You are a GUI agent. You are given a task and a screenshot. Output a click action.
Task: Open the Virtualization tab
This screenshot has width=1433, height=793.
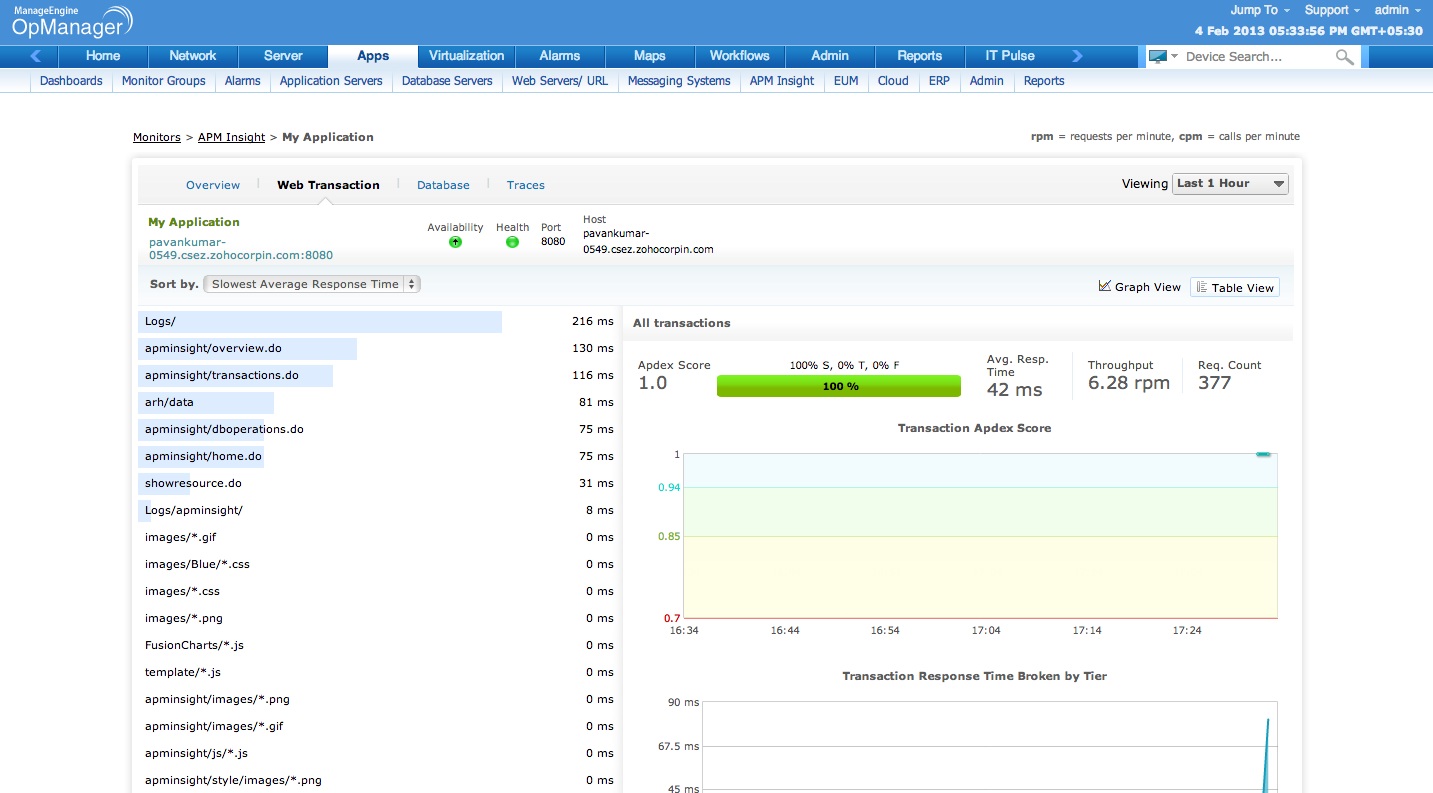pyautogui.click(x=466, y=56)
